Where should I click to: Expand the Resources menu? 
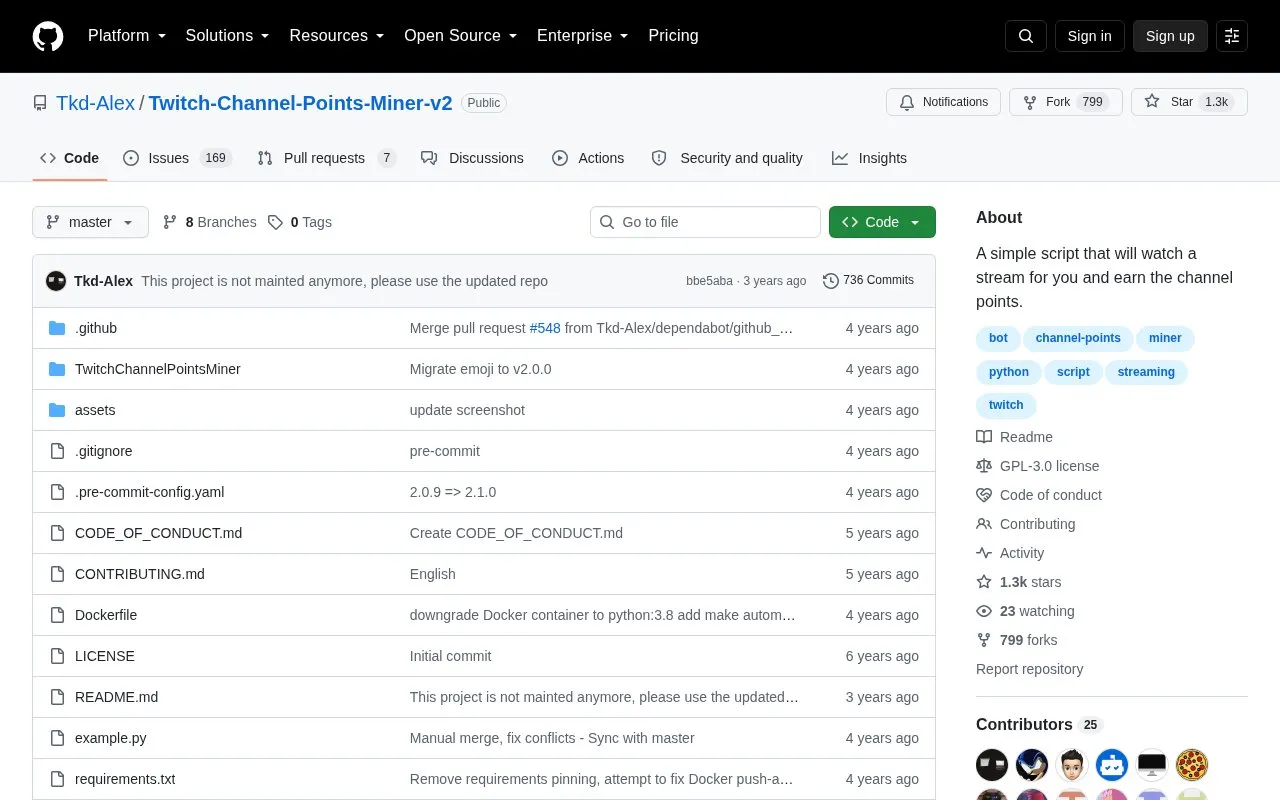(x=337, y=36)
